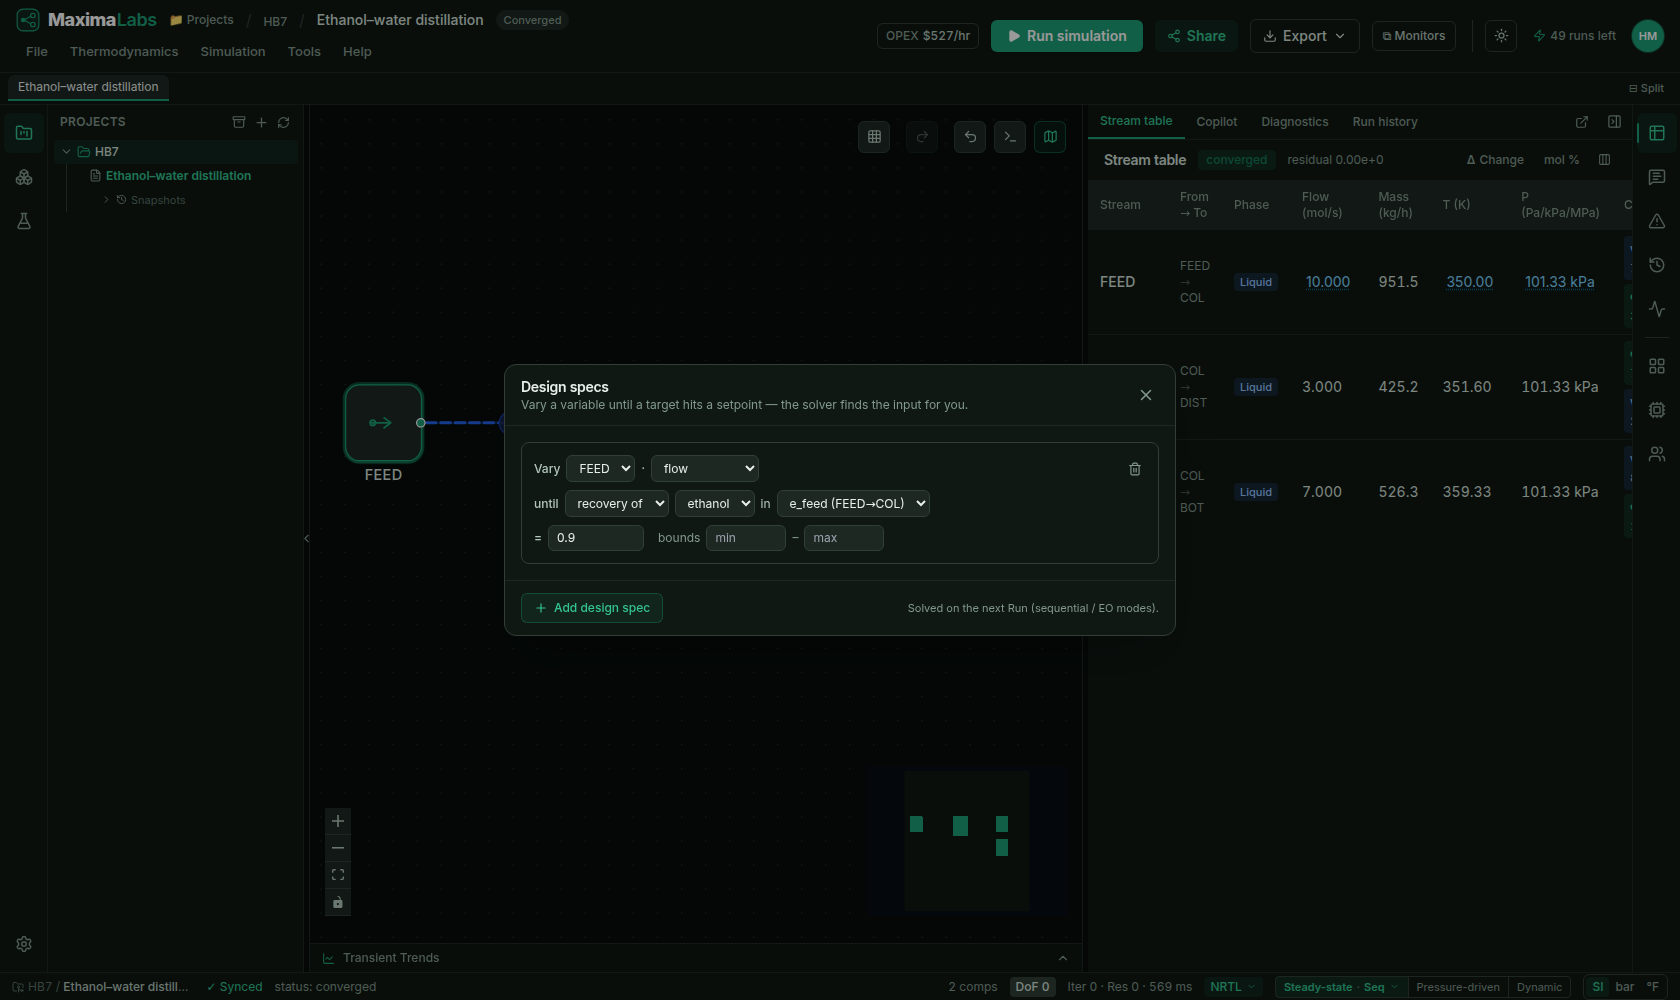
Task: Collapse the HB7 project folder
Action: (67, 152)
